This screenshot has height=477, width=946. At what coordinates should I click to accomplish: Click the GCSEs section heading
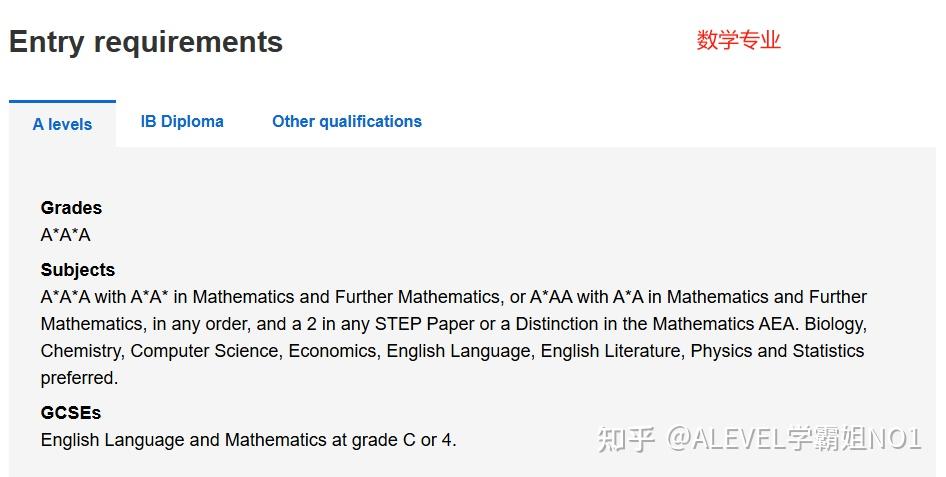pyautogui.click(x=71, y=412)
